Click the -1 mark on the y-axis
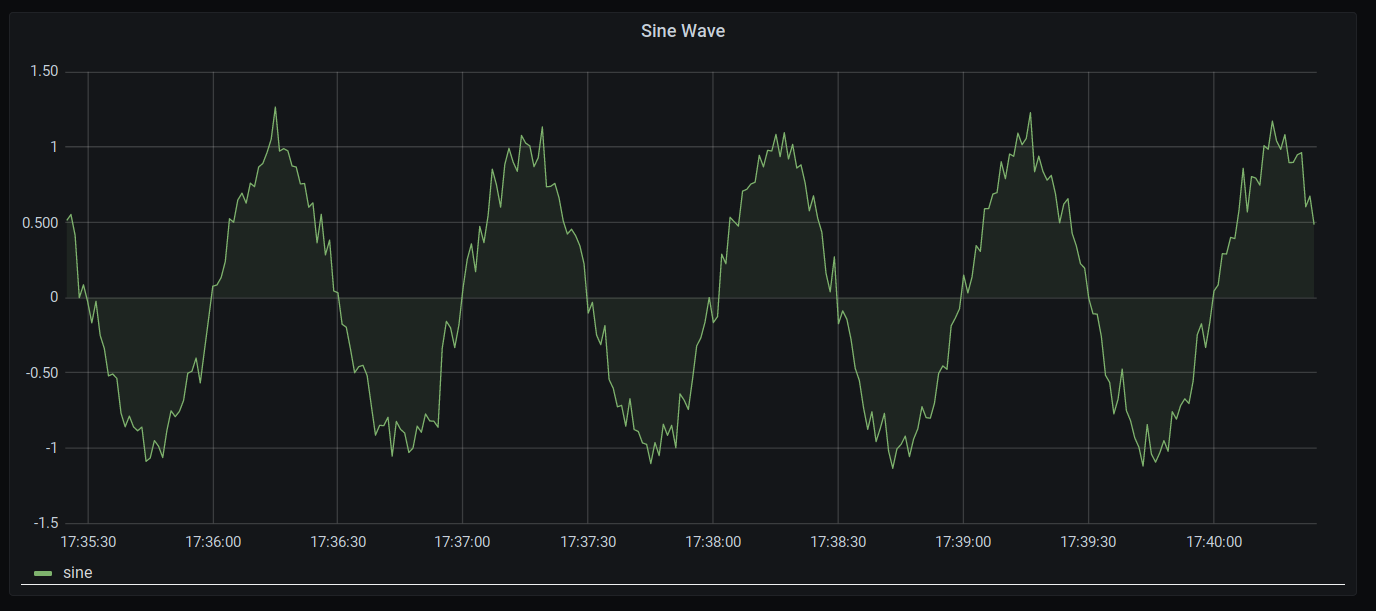1376x611 pixels. coord(49,447)
